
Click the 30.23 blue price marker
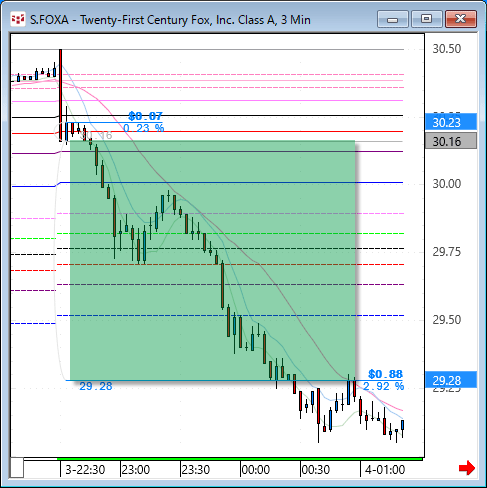click(x=451, y=122)
